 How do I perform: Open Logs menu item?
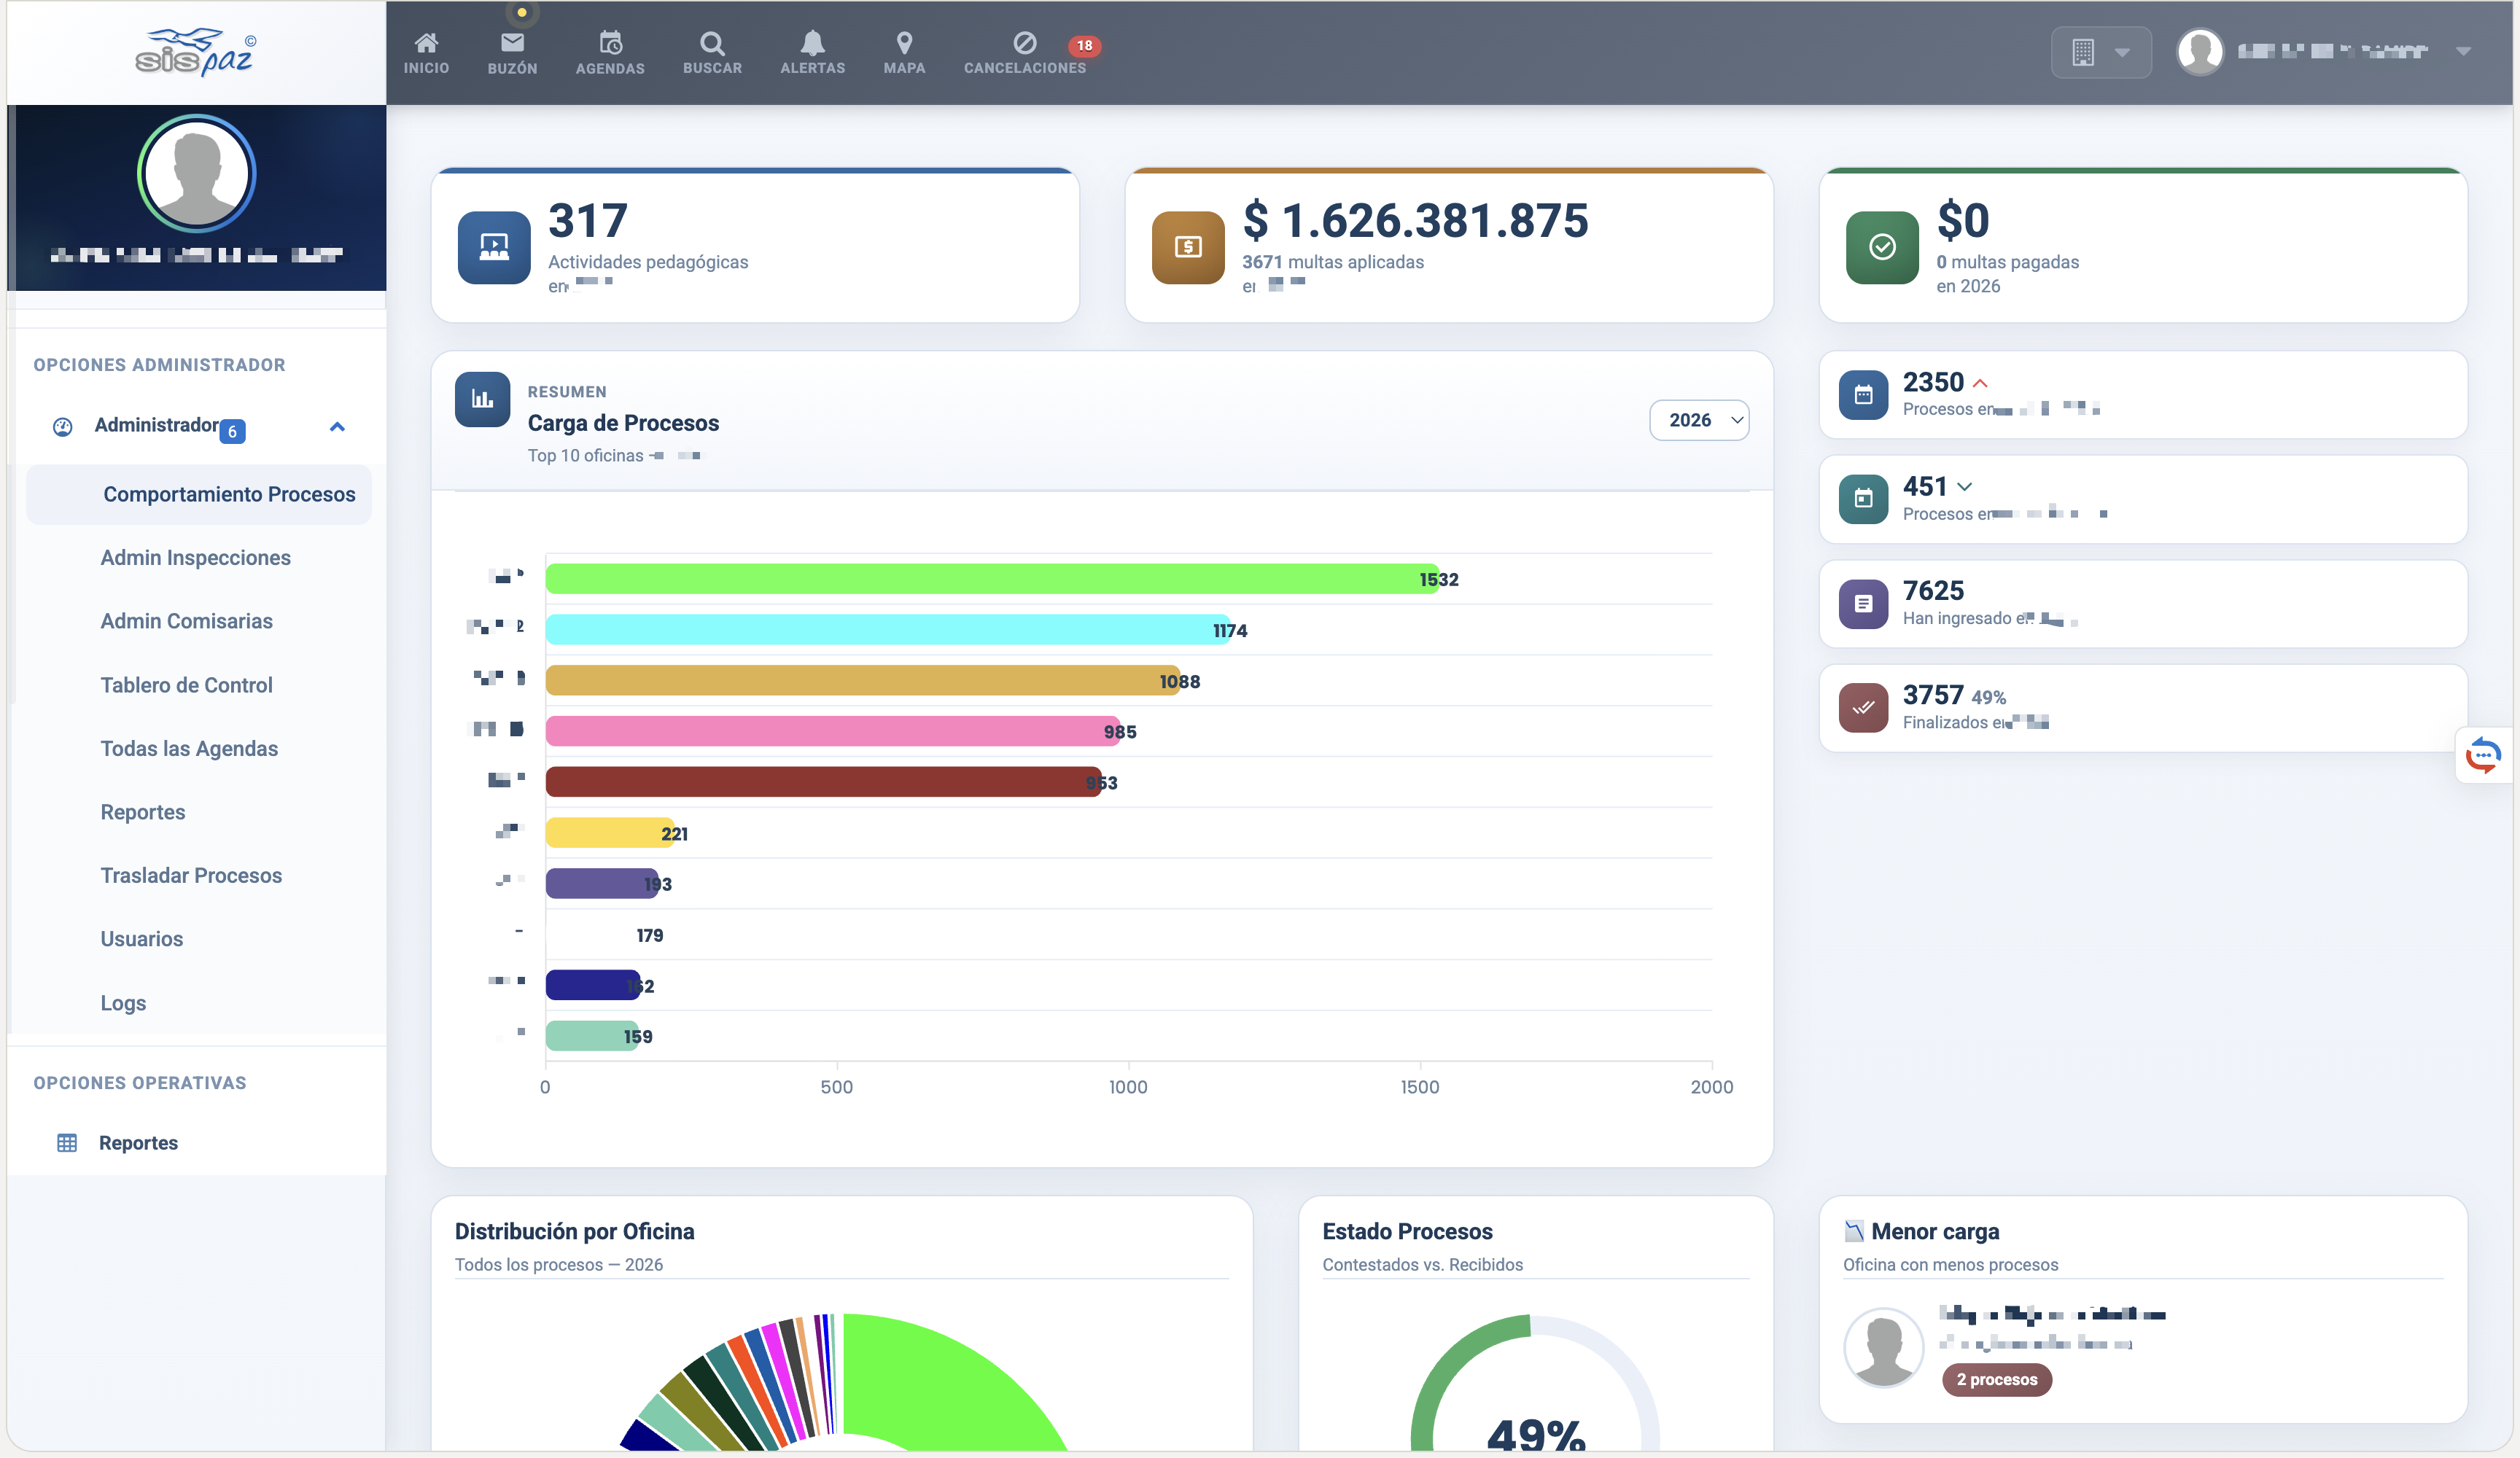123,1003
